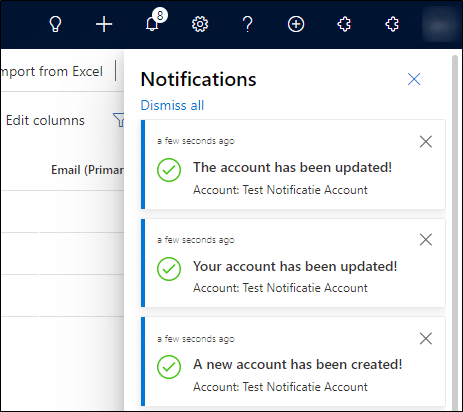Open the lightbulb Assistant icon
Screen dimensions: 463x412
pyautogui.click(x=55, y=24)
